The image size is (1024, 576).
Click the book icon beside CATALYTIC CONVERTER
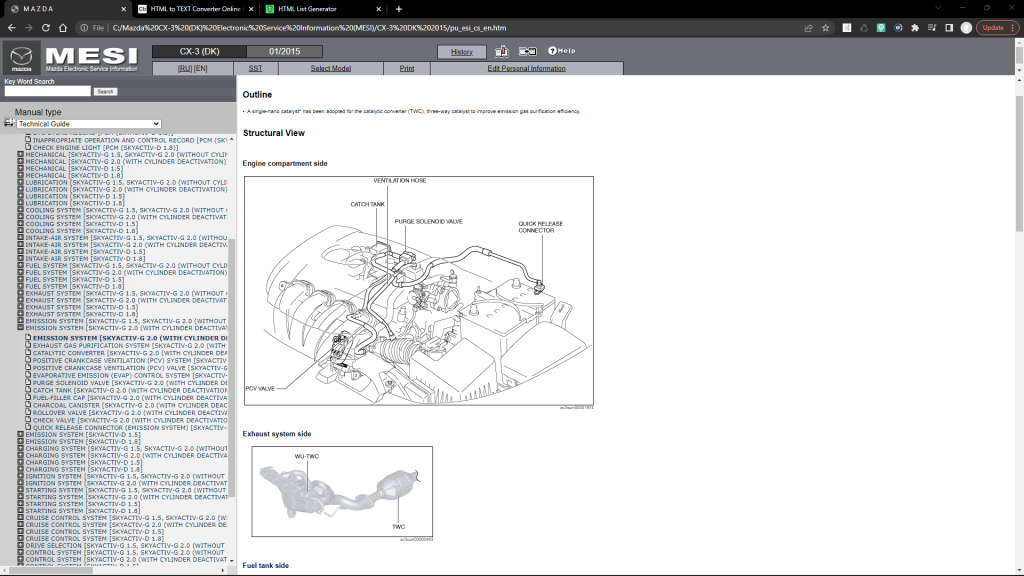pyautogui.click(x=27, y=354)
